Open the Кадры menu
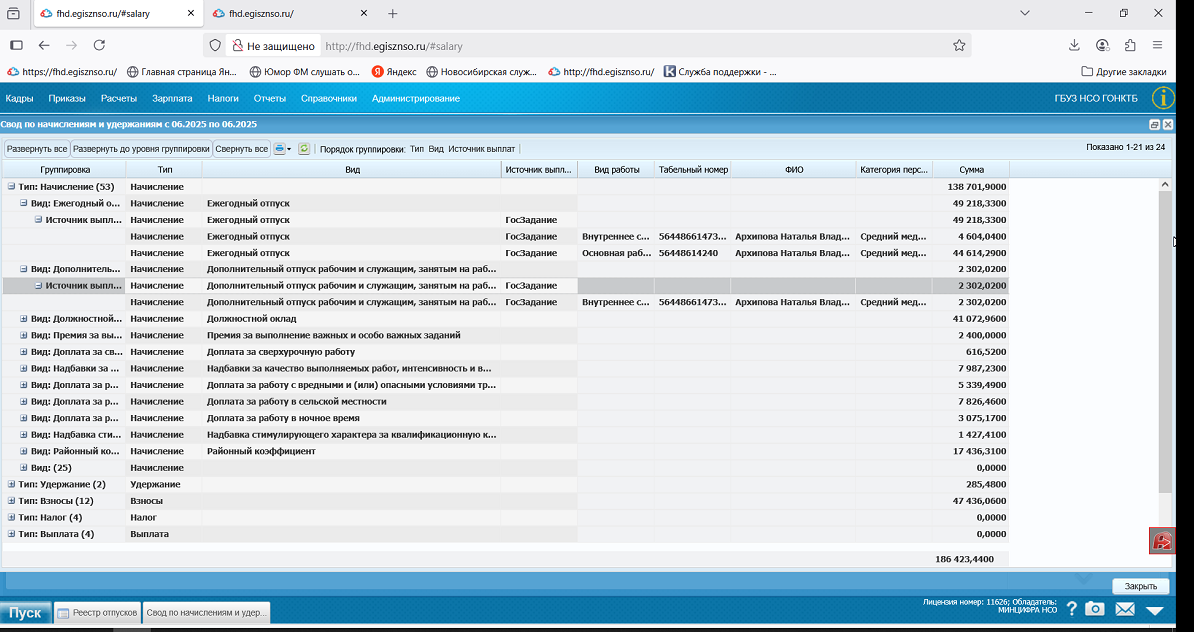 click(20, 98)
